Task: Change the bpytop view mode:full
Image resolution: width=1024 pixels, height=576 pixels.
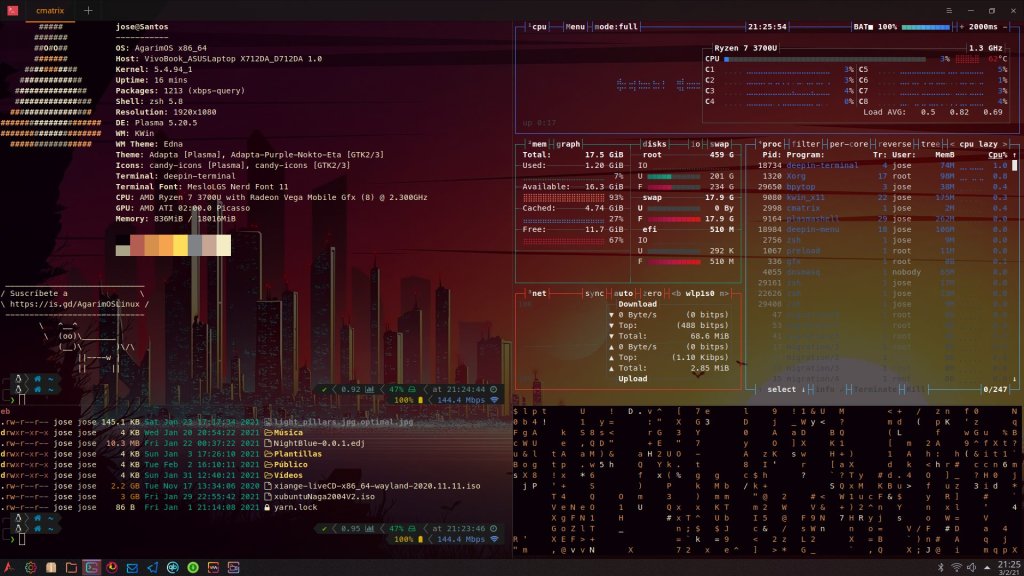Action: (615, 27)
